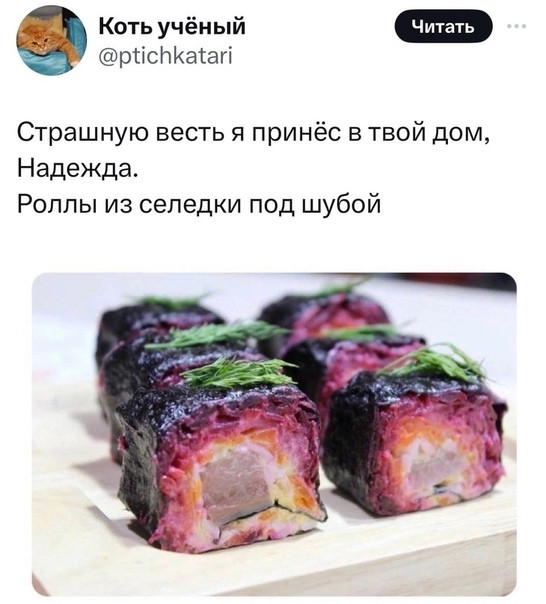
Task: Click the herring filling of the left roll
Action: (236, 483)
